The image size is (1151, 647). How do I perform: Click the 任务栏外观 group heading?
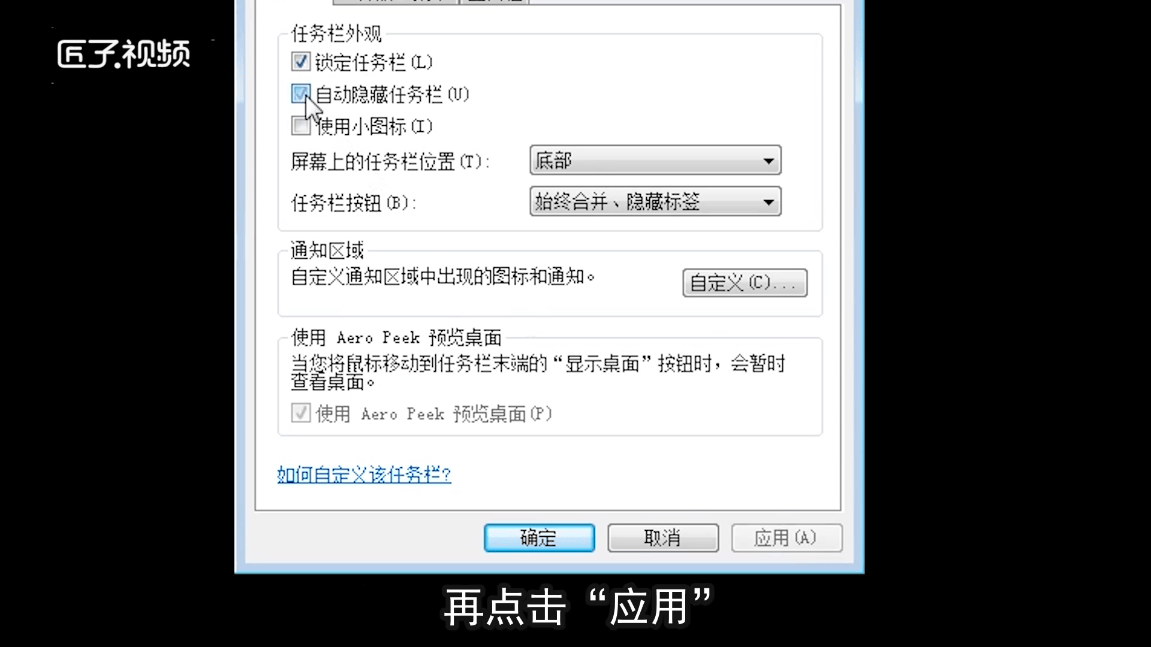click(336, 34)
